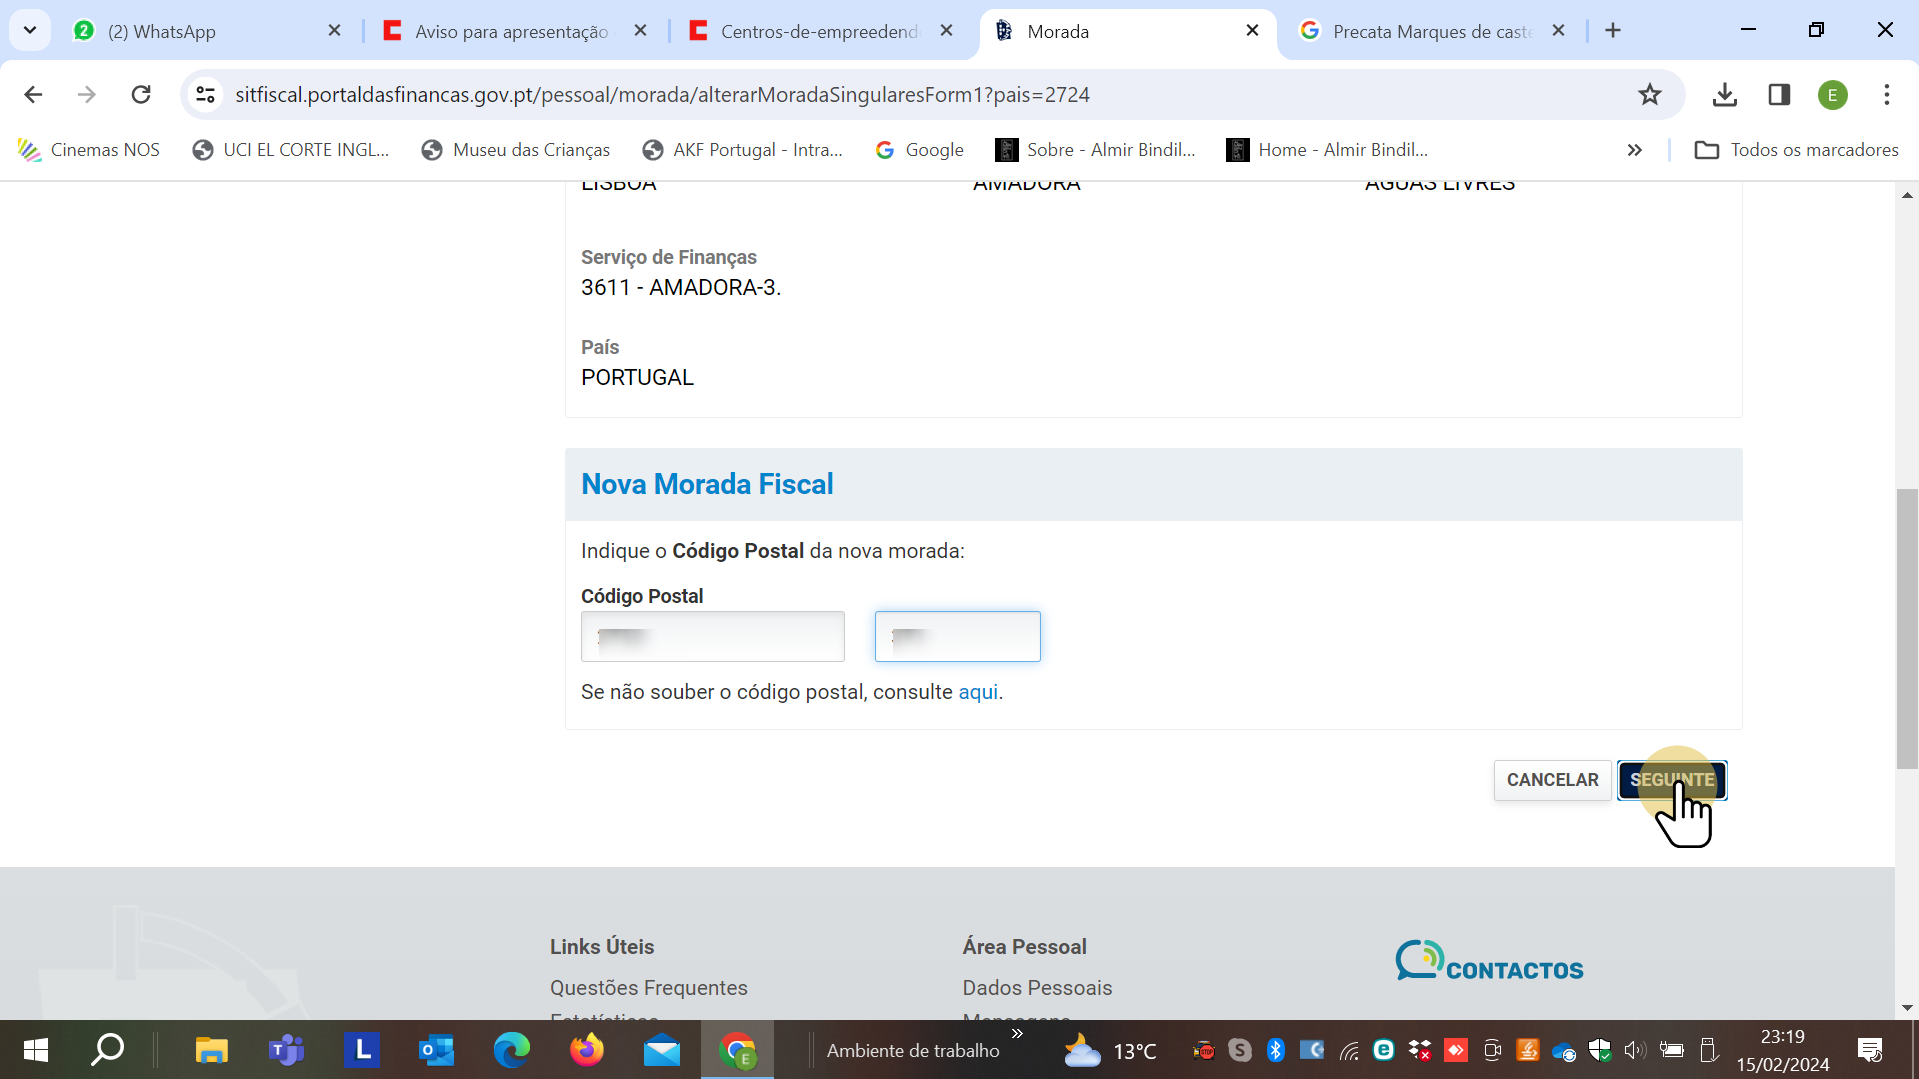1919x1079 pixels.
Task: Expand the tab search dropdown arrow
Action: pos(30,30)
